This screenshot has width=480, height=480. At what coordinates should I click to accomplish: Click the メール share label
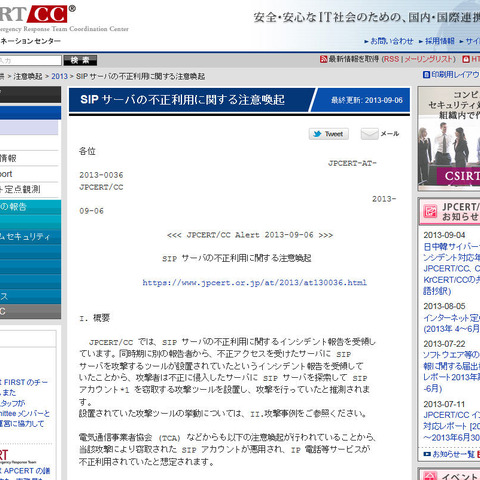click(x=390, y=134)
